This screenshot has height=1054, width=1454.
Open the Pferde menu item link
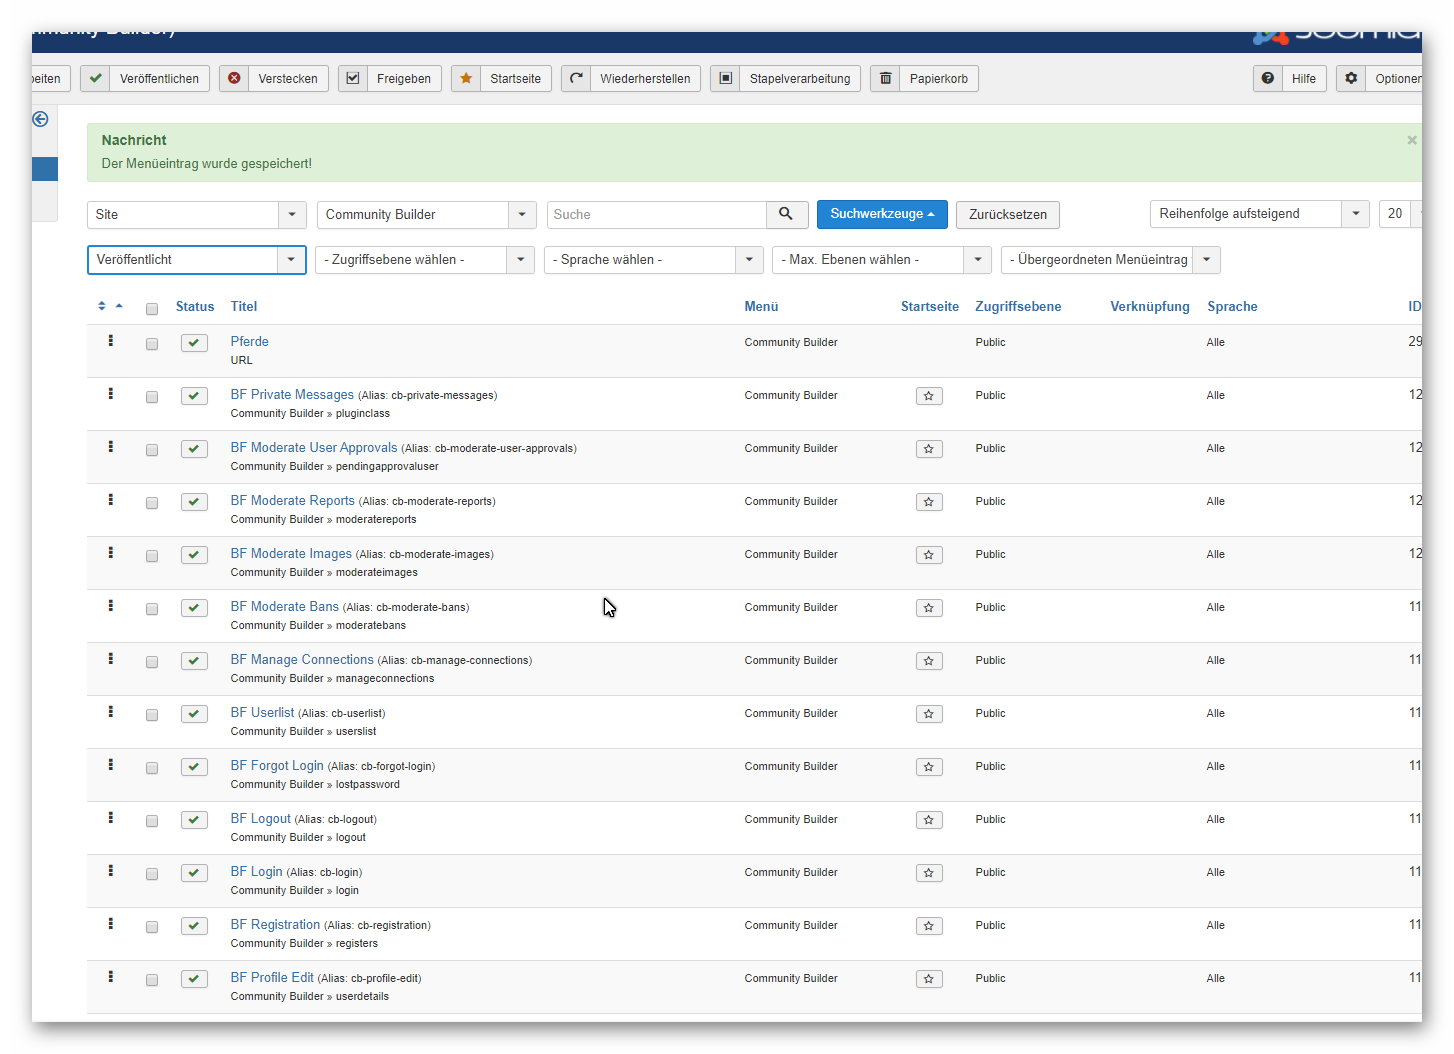[x=250, y=342]
